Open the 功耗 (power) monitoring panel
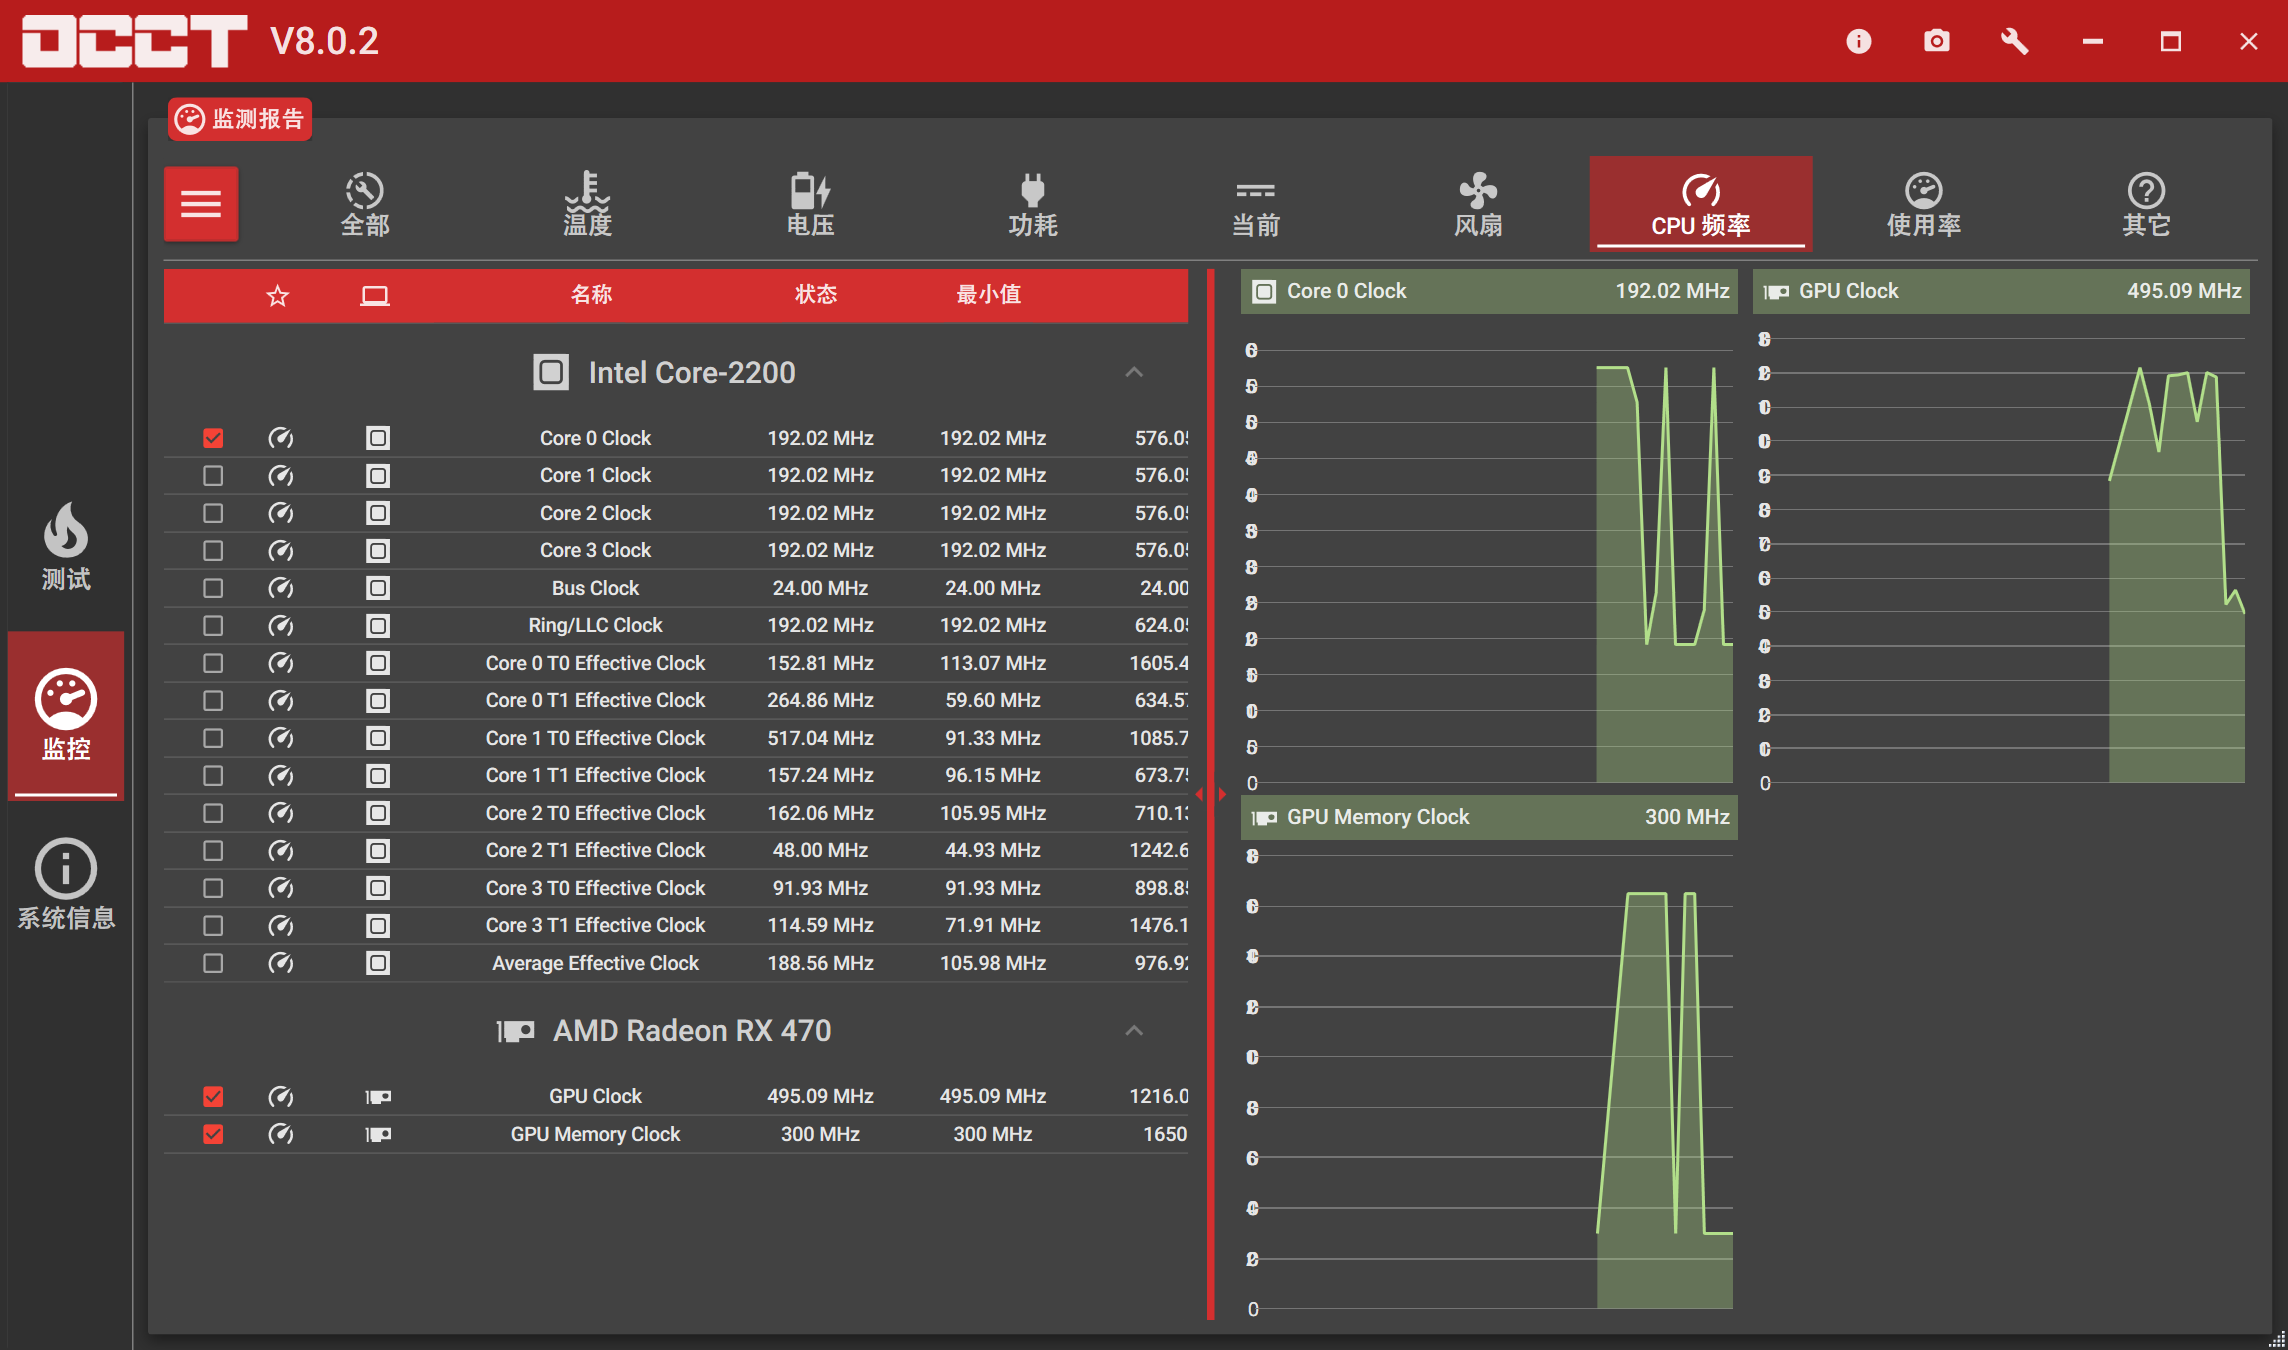Screen dimensions: 2288x1350 1033,203
